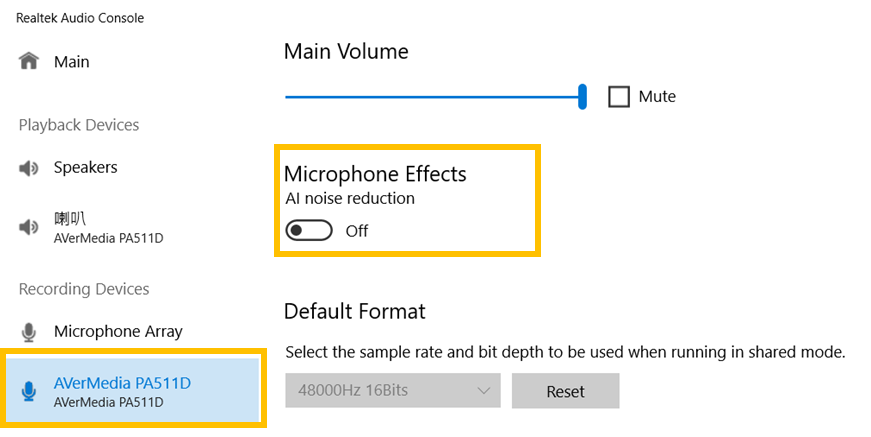
Task: Click the Playback Devices section header
Action: [79, 125]
